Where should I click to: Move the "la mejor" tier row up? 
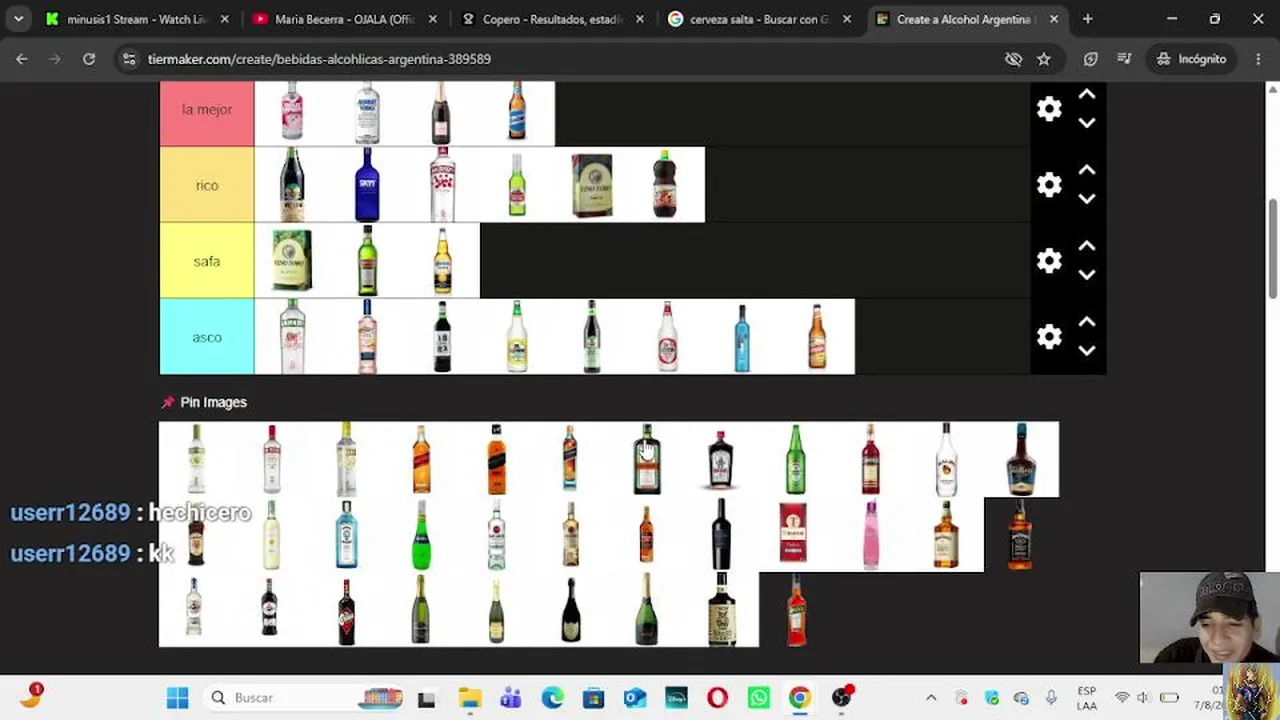(1087, 95)
